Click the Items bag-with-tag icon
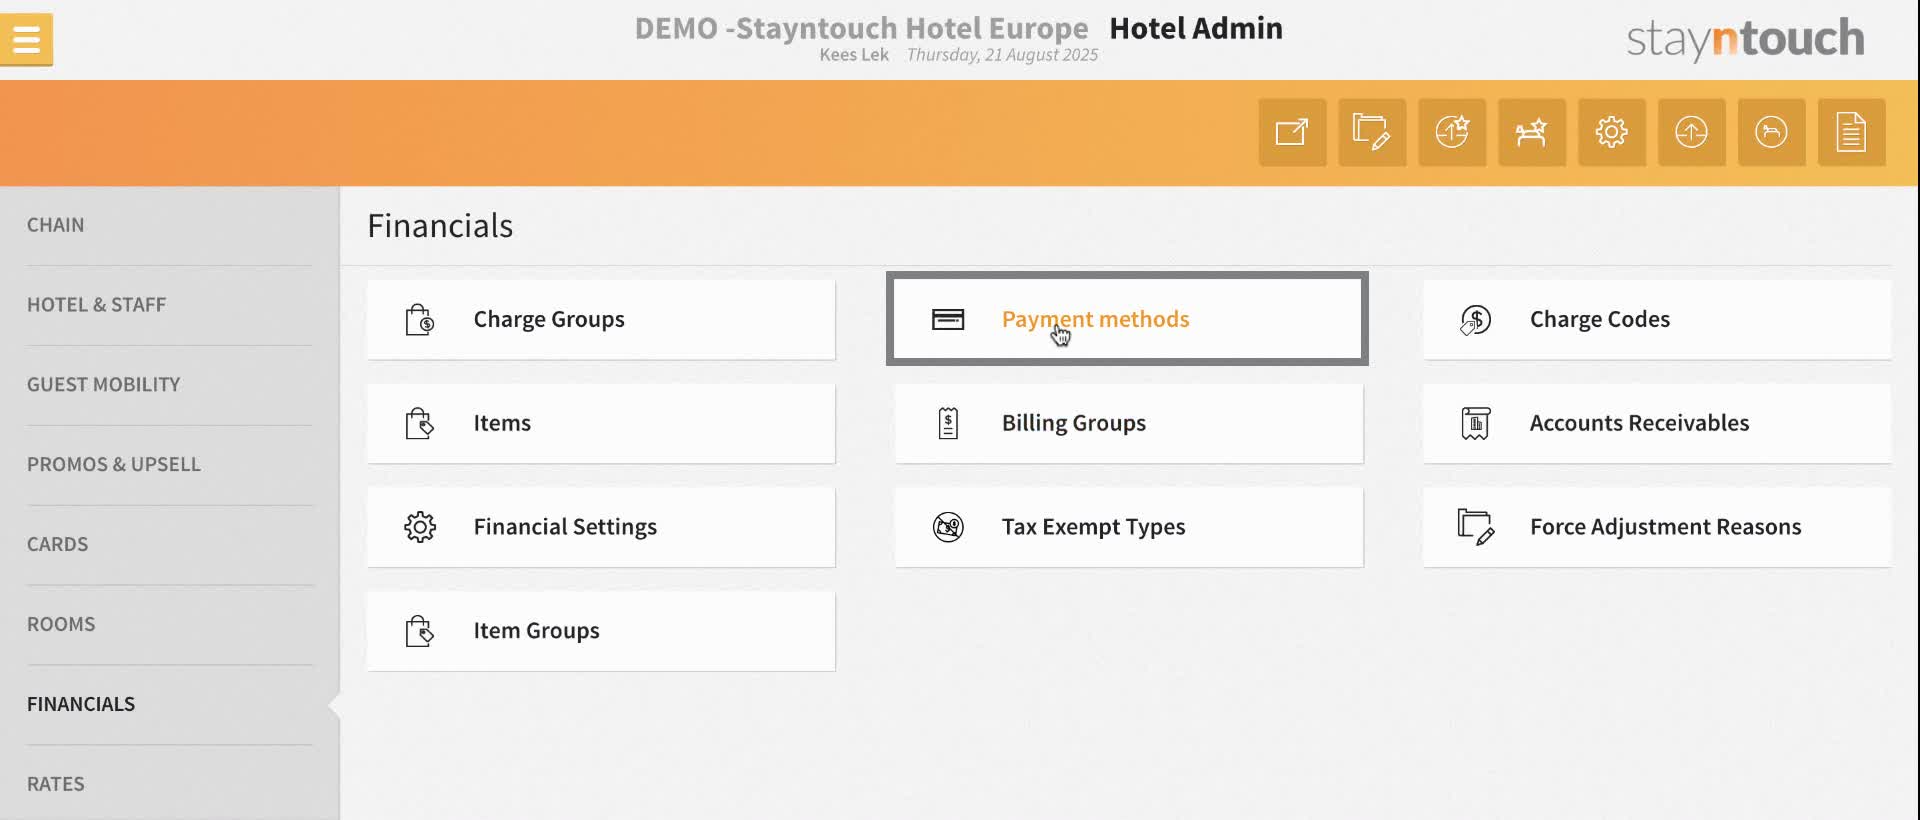1920x820 pixels. click(420, 424)
